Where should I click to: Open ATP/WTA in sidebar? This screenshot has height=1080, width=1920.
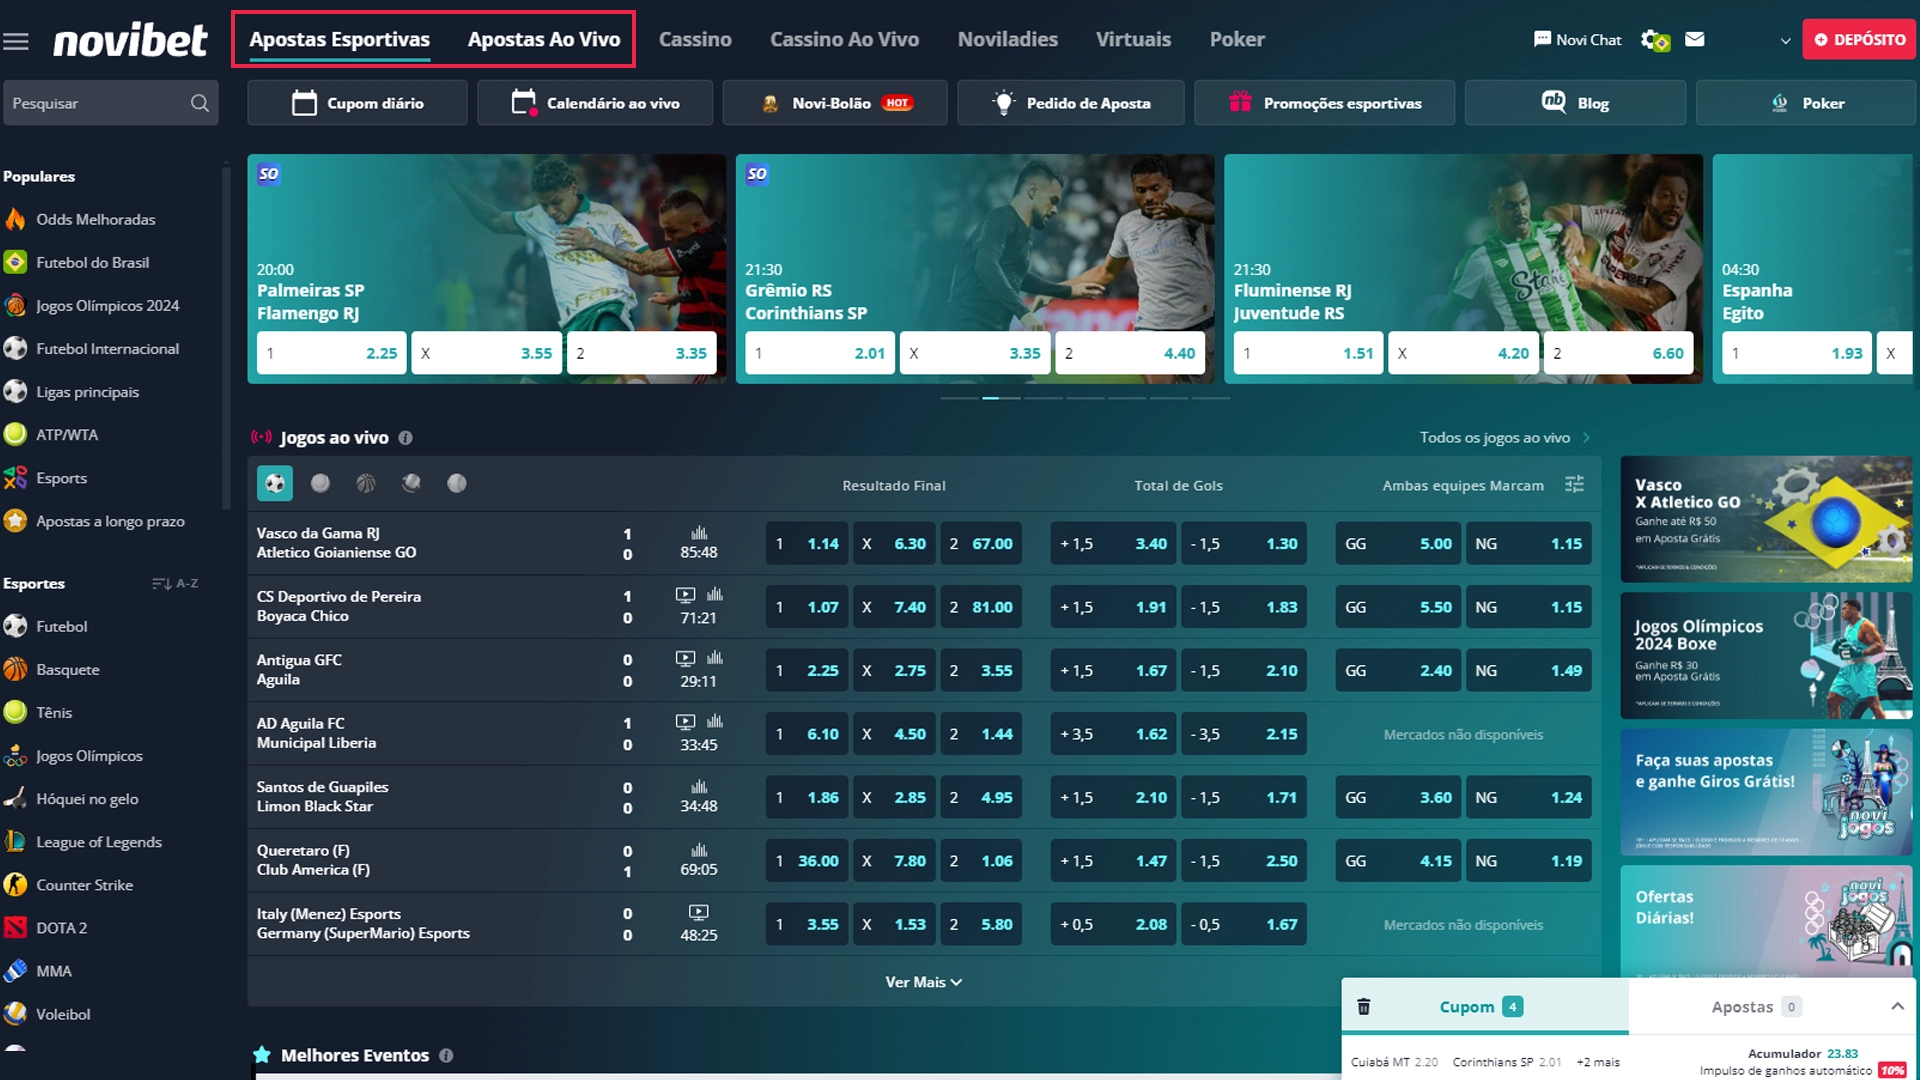pos(67,435)
